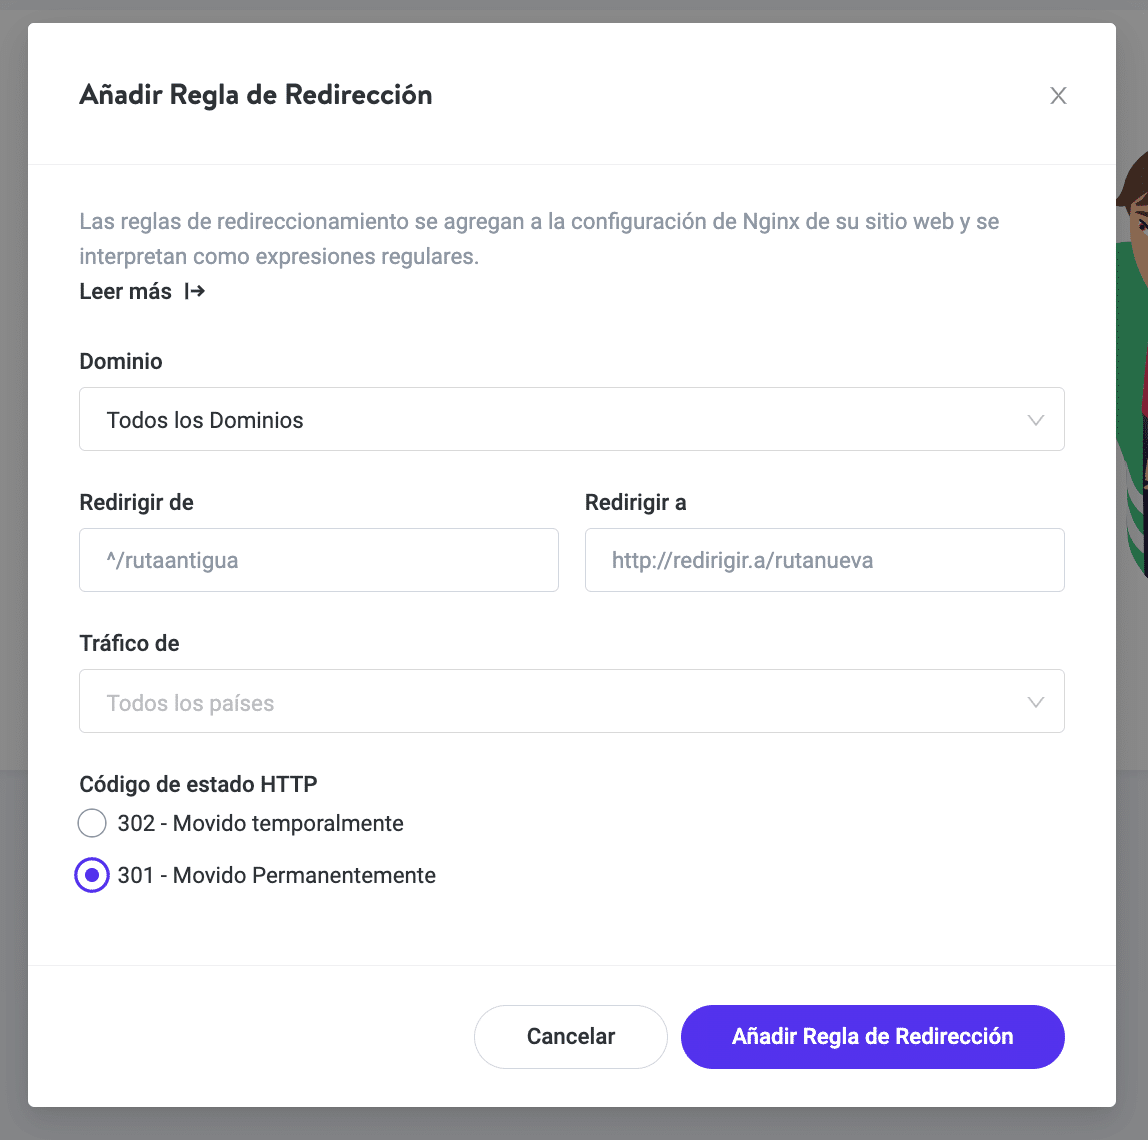Click the chevron on the Dominio dropdown
1148x1140 pixels.
1036,420
